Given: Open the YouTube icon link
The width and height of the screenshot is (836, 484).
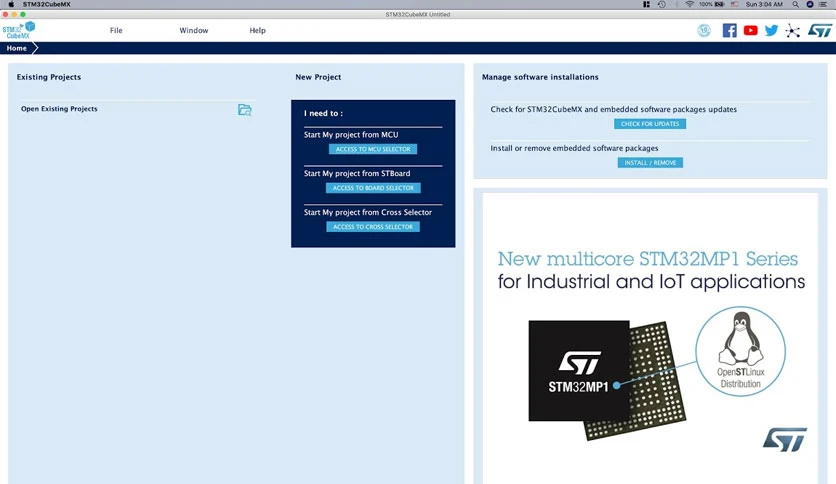Looking at the screenshot, I should point(750,30).
